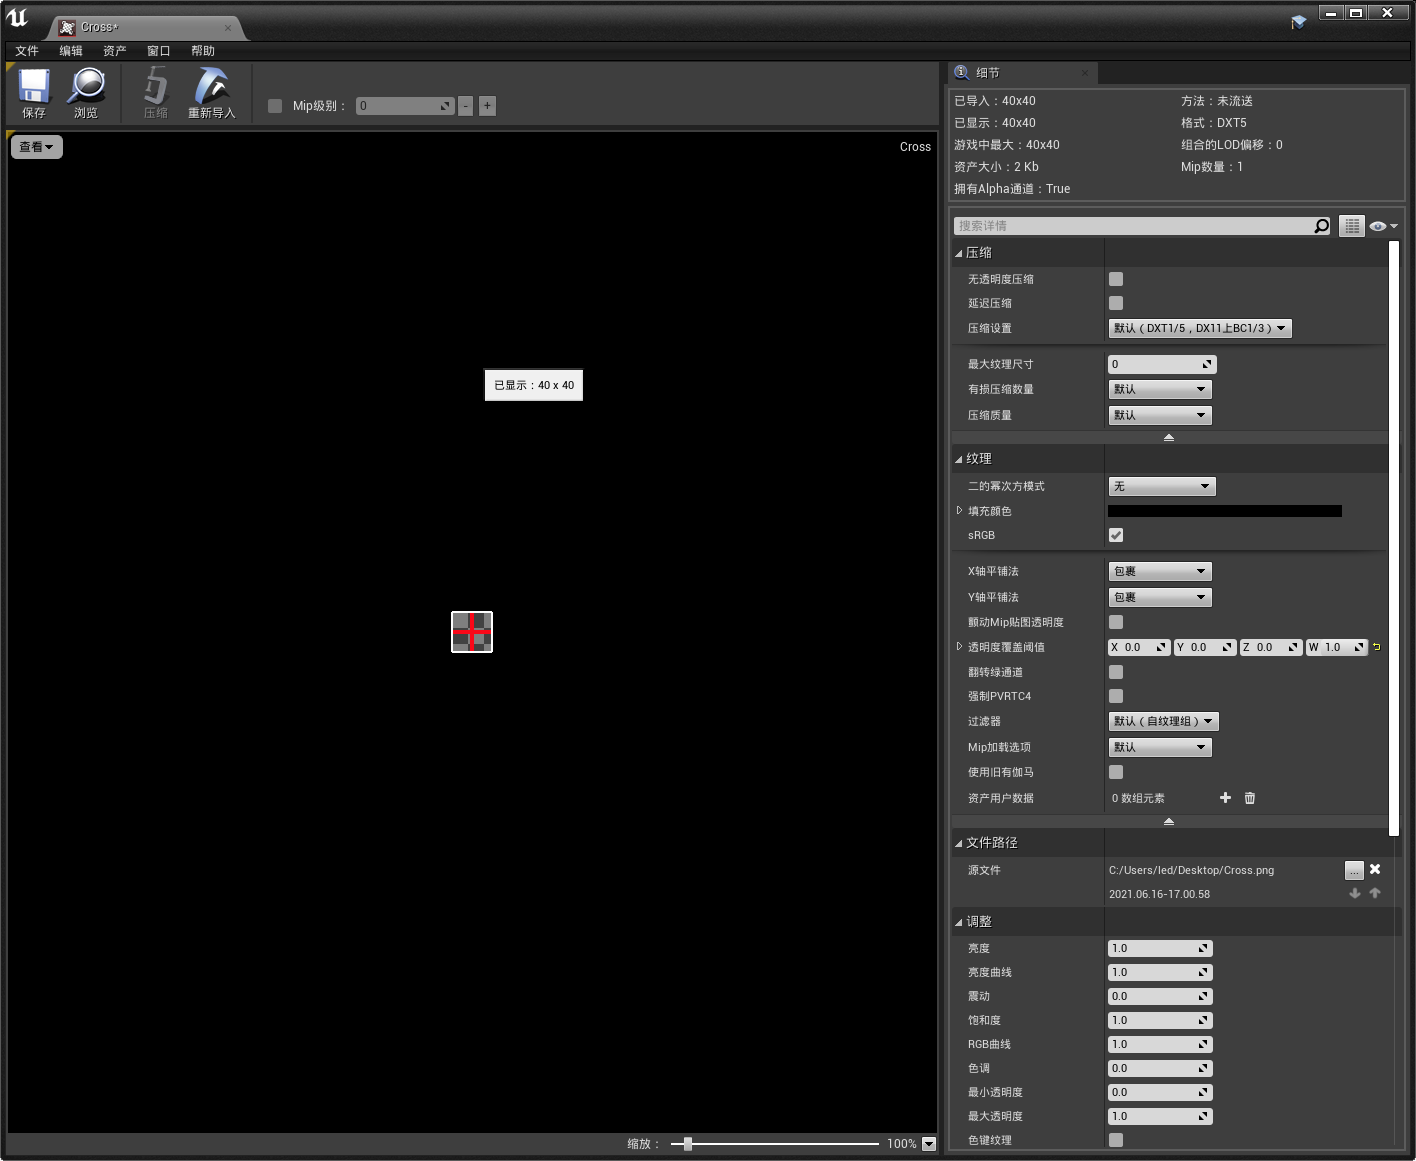Enable 翻转绿通道 (Flip Green Channel)
Viewport: 1416px width, 1161px height.
(x=1115, y=671)
